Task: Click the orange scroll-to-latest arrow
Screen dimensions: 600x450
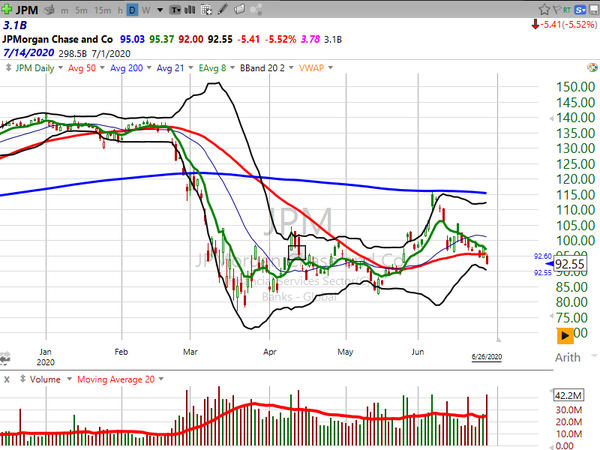Action: (566, 335)
